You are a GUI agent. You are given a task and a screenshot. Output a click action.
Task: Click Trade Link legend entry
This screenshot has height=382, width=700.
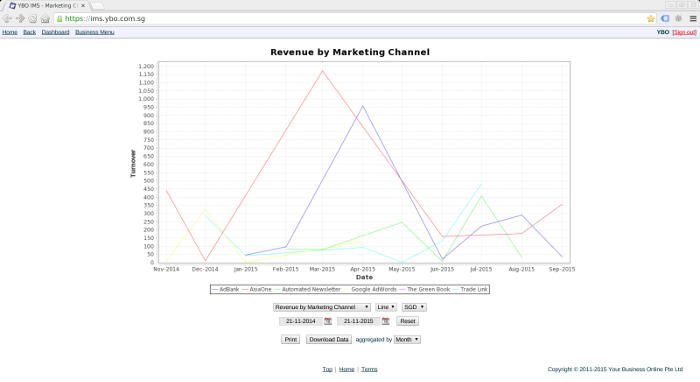pyautogui.click(x=470, y=289)
